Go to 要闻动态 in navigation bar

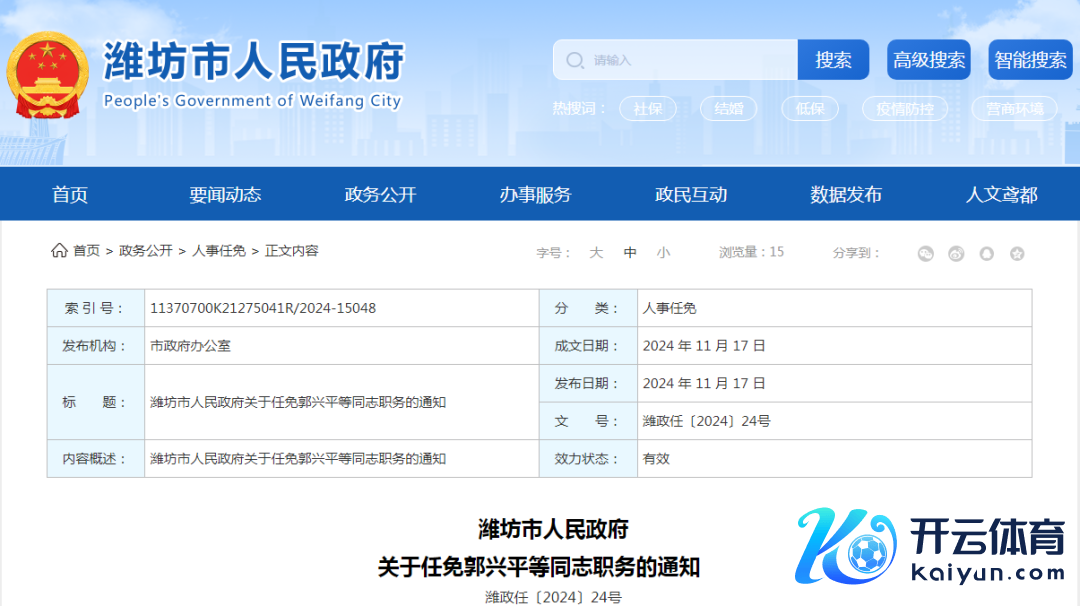click(225, 195)
